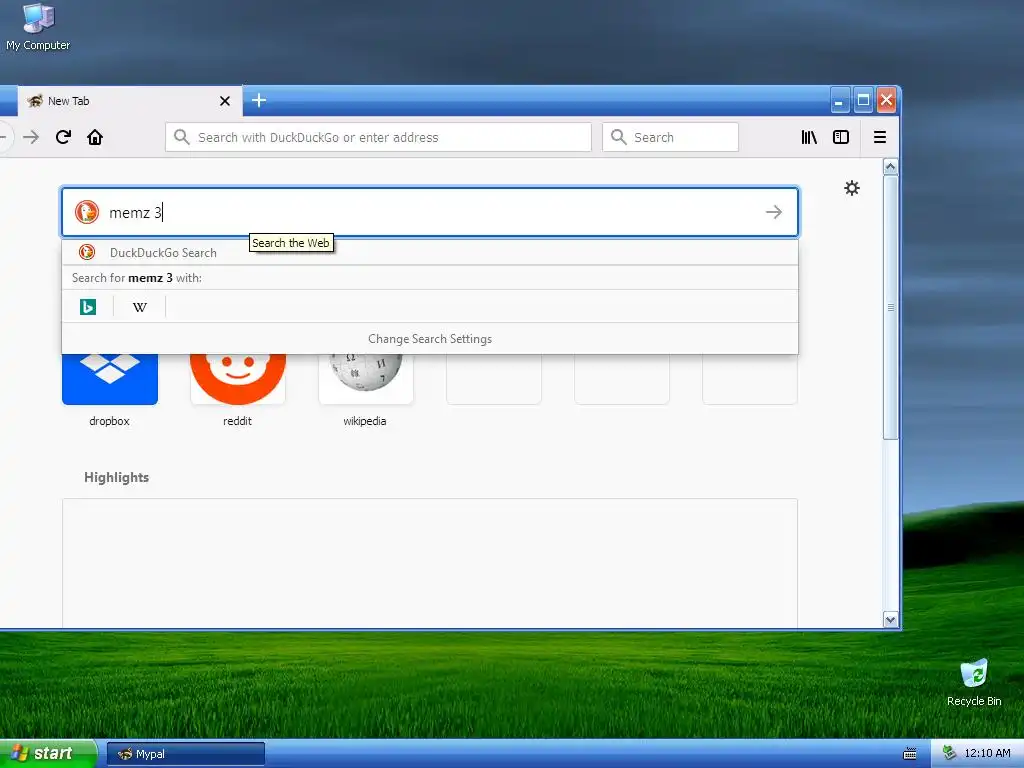Screen dimensions: 1024x768
Task: Reload the current page
Action: (x=63, y=137)
